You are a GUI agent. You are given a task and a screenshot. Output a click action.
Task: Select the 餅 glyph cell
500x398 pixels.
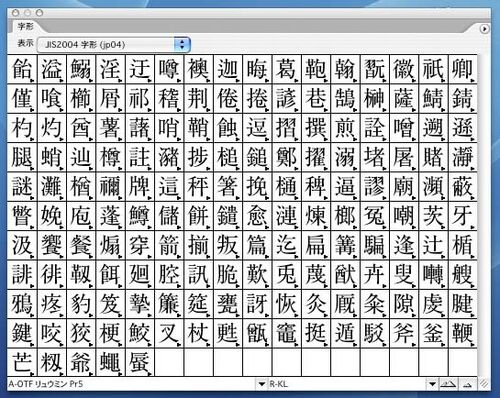coord(199,216)
